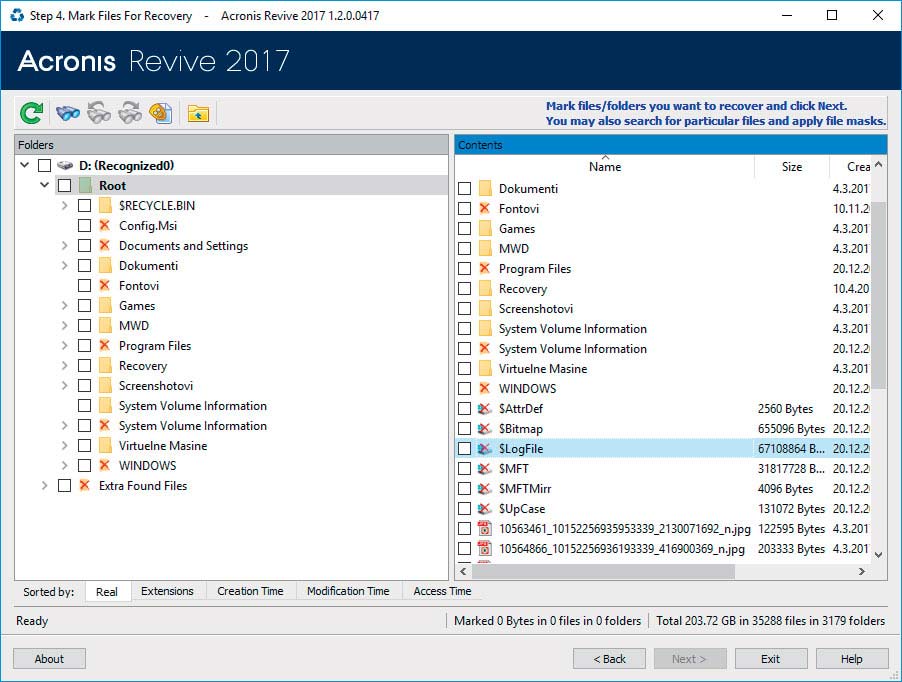Screen dimensions: 902x682
Task: Click the deleted file icon for $Bitmap
Action: tap(484, 429)
